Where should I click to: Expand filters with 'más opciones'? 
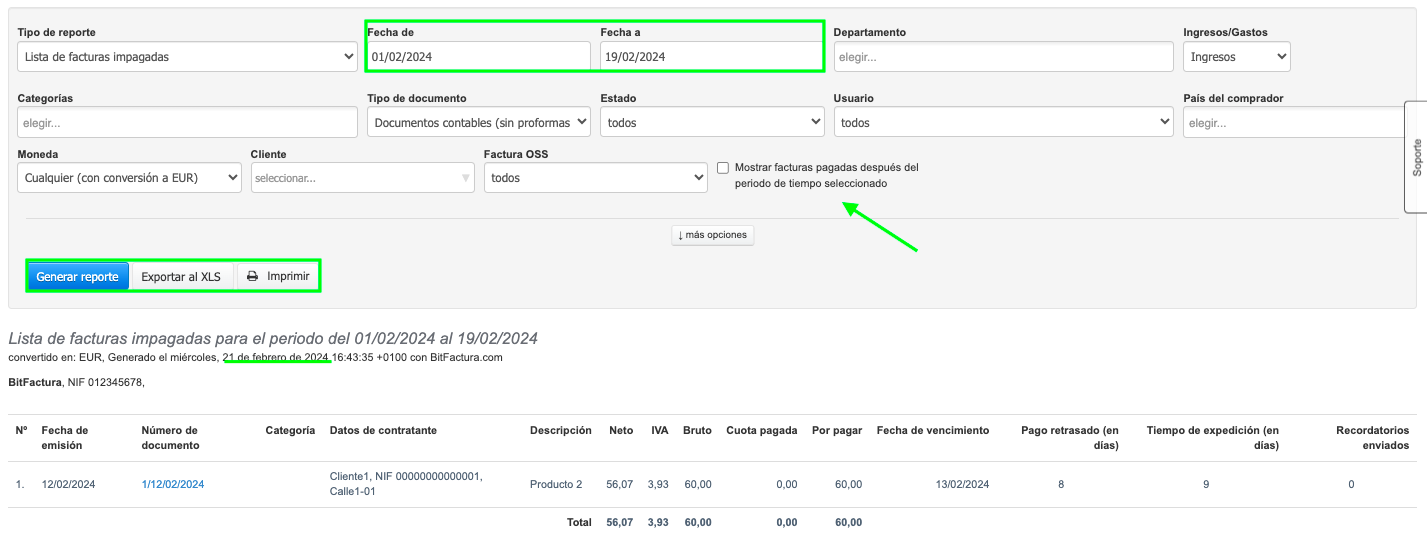click(712, 235)
